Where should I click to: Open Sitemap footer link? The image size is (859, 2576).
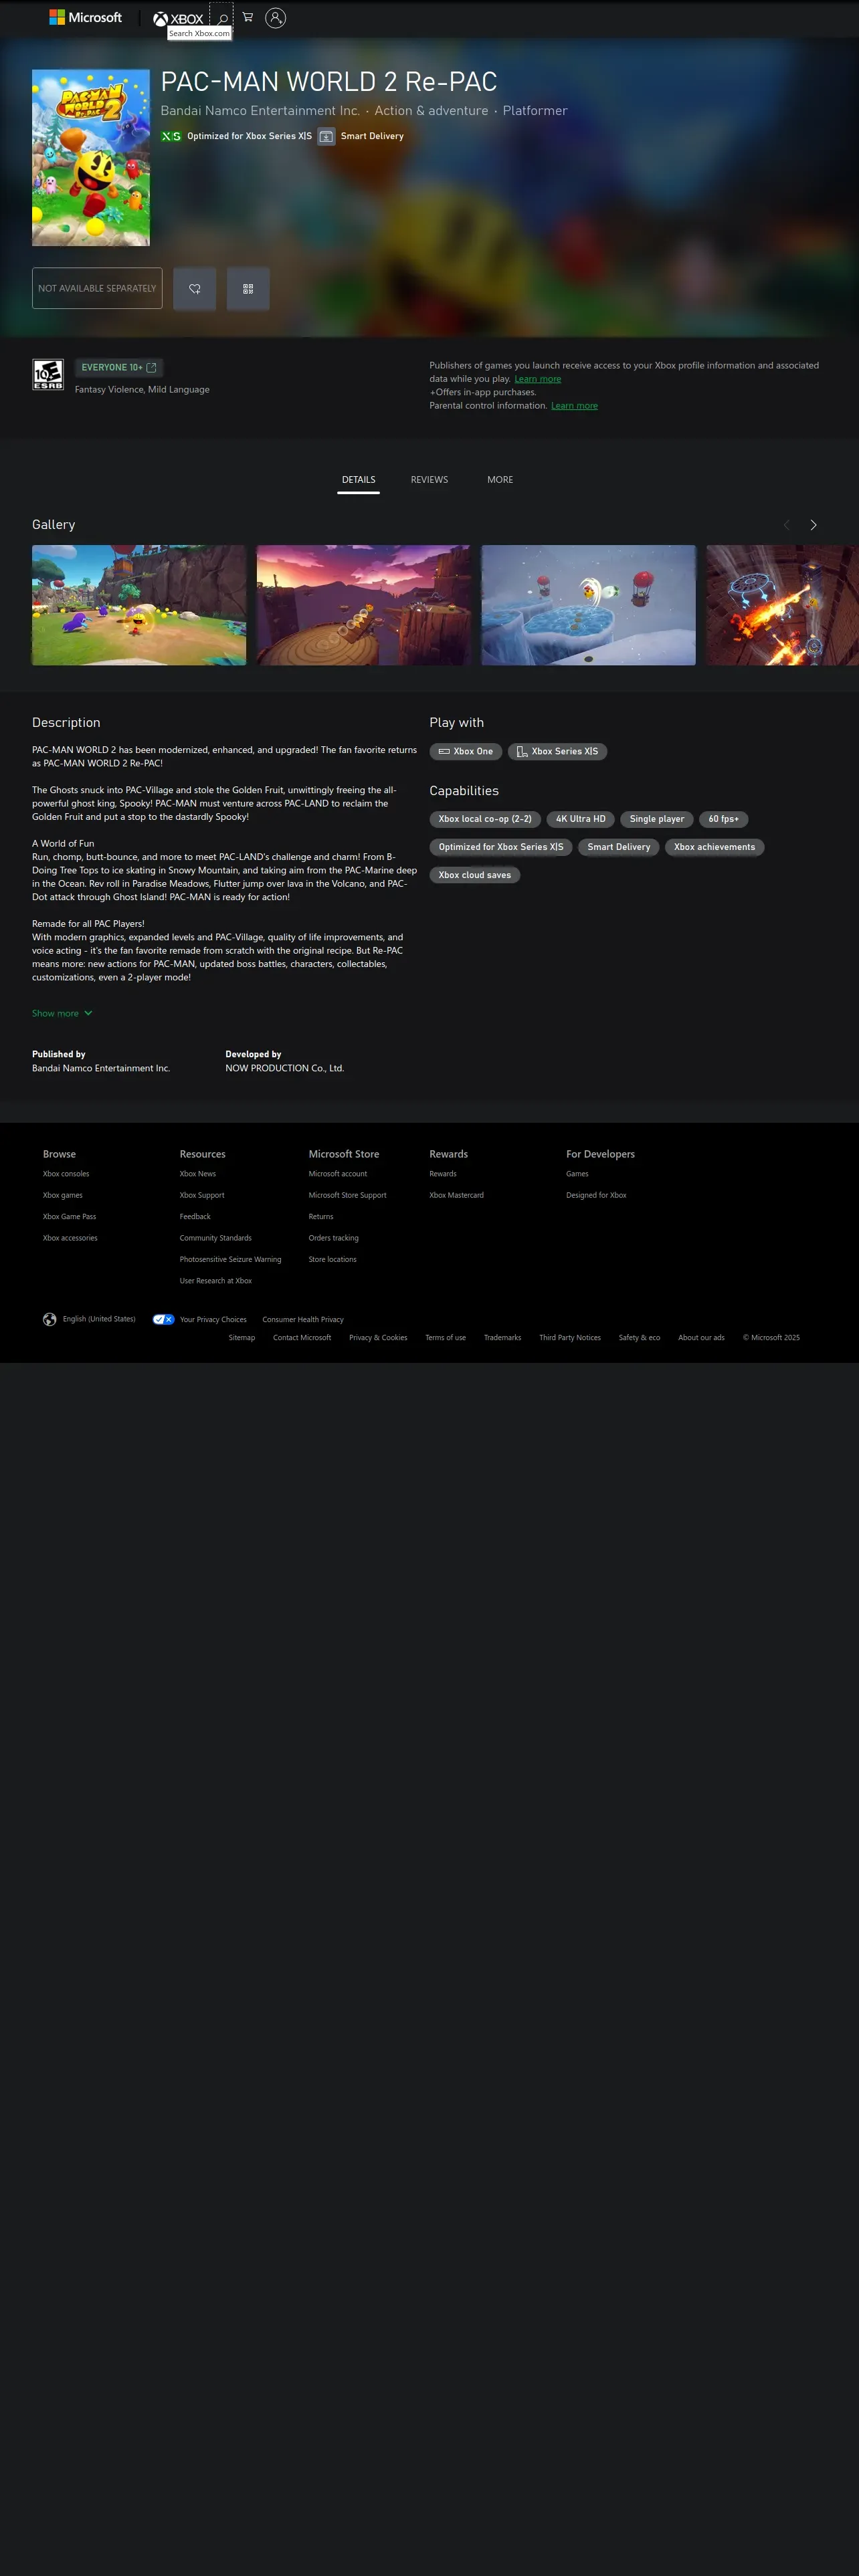pos(242,1338)
